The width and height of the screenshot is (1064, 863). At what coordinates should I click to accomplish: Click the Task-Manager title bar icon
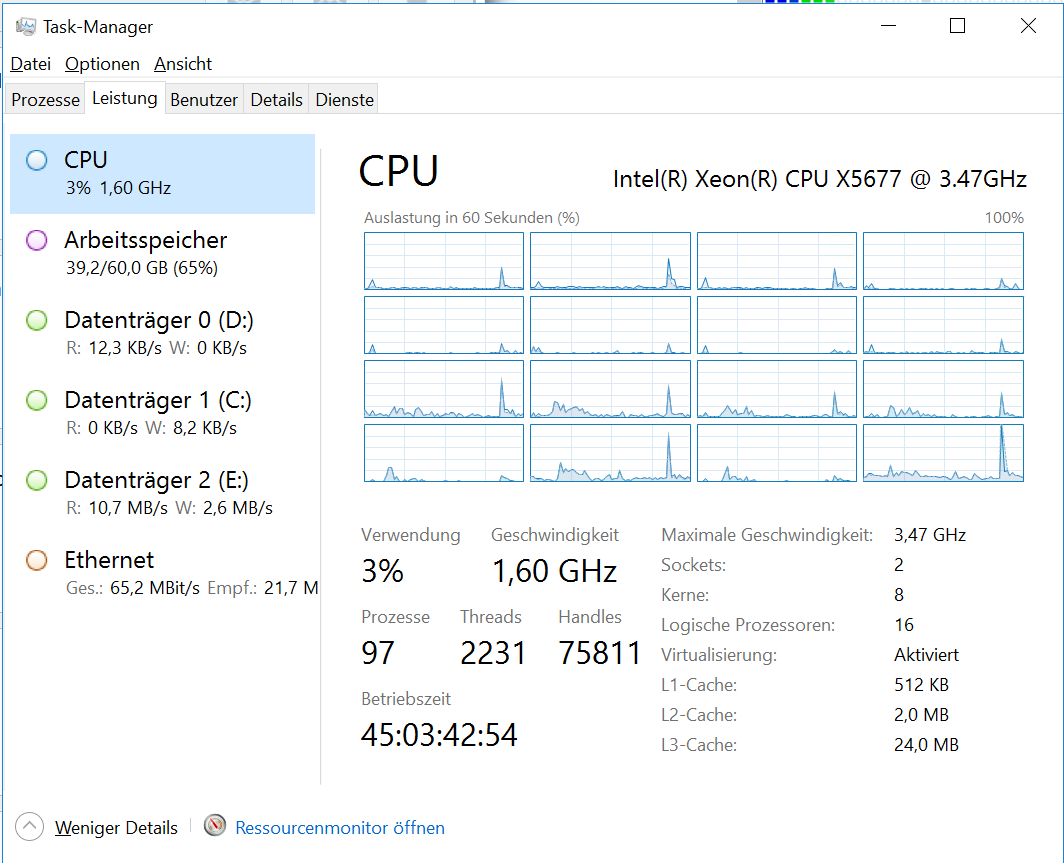pyautogui.click(x=26, y=26)
